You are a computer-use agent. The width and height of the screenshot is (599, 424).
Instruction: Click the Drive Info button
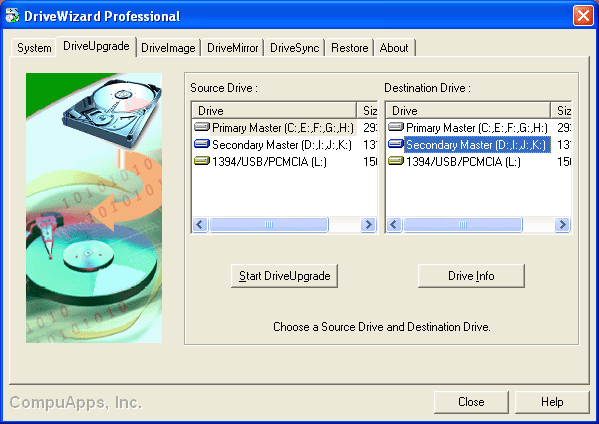tap(471, 276)
